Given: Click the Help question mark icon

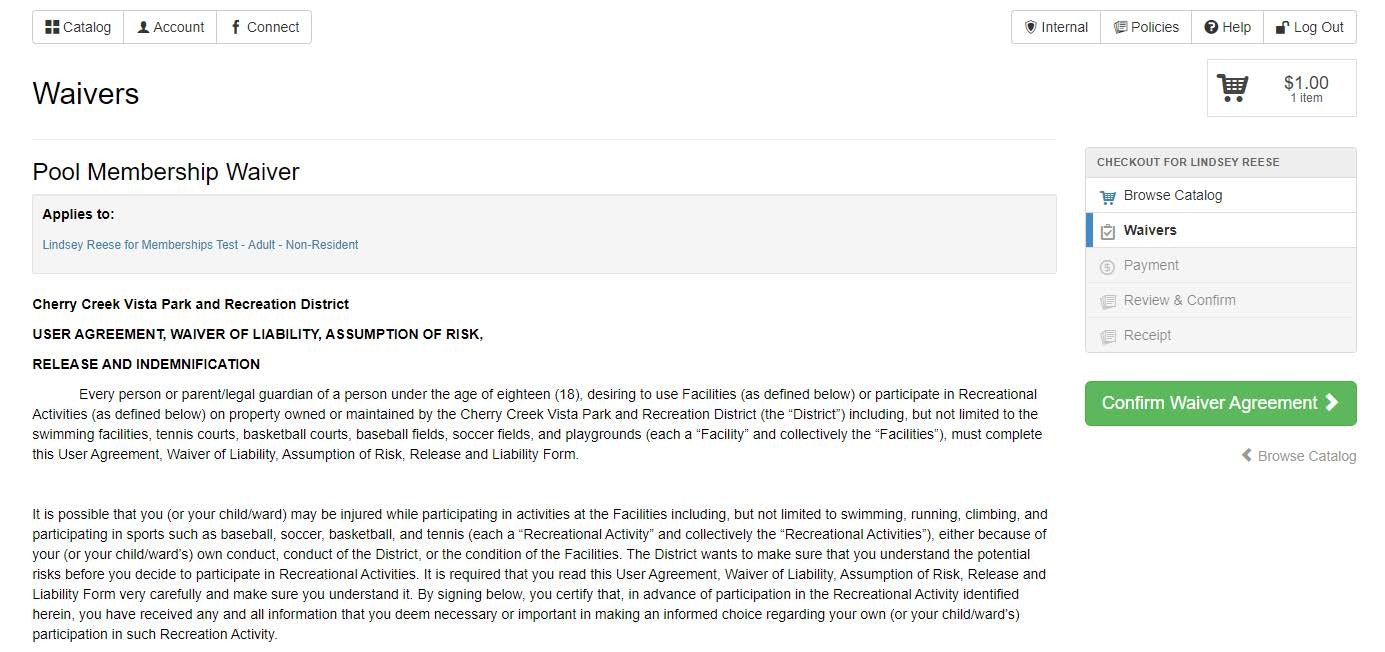Looking at the screenshot, I should click(1211, 27).
